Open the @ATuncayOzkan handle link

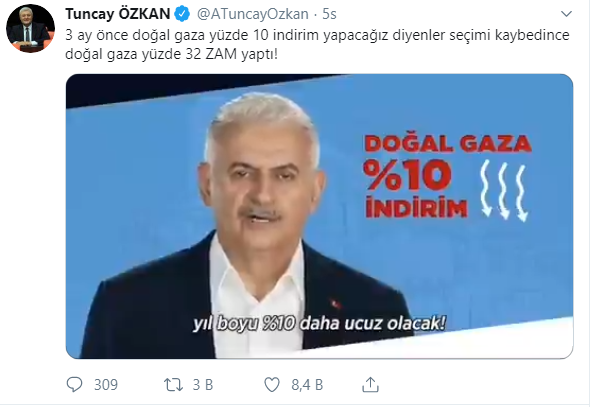point(253,14)
